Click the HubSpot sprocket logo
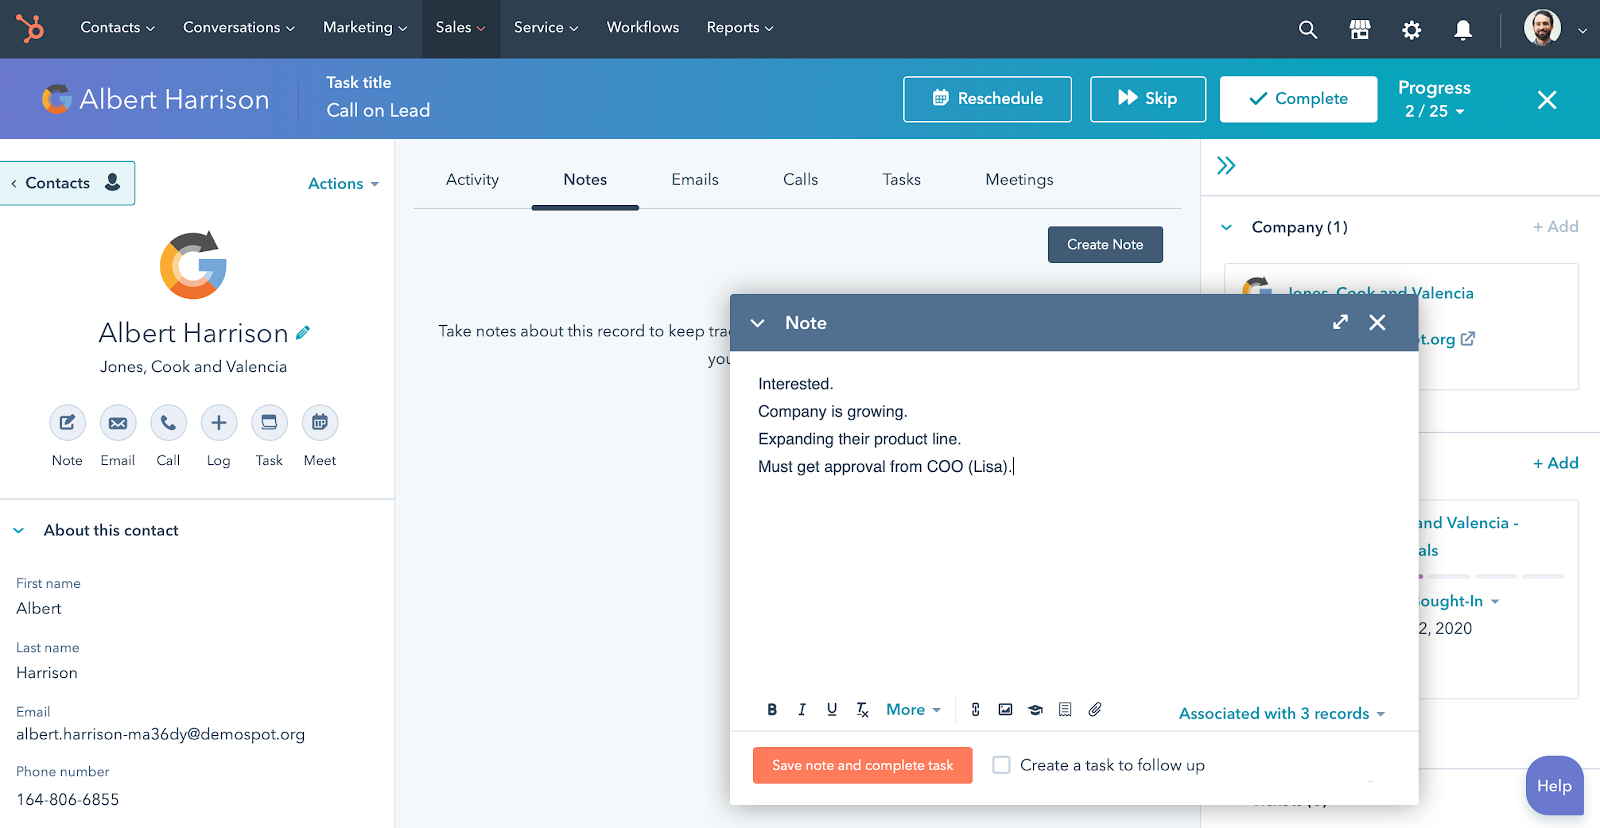The image size is (1600, 828). 30,28
